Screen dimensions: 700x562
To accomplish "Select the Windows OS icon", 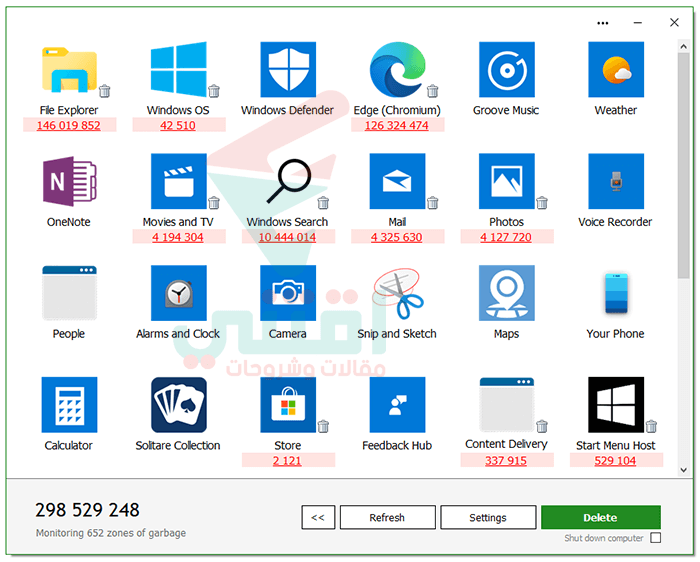I will pyautogui.click(x=179, y=69).
